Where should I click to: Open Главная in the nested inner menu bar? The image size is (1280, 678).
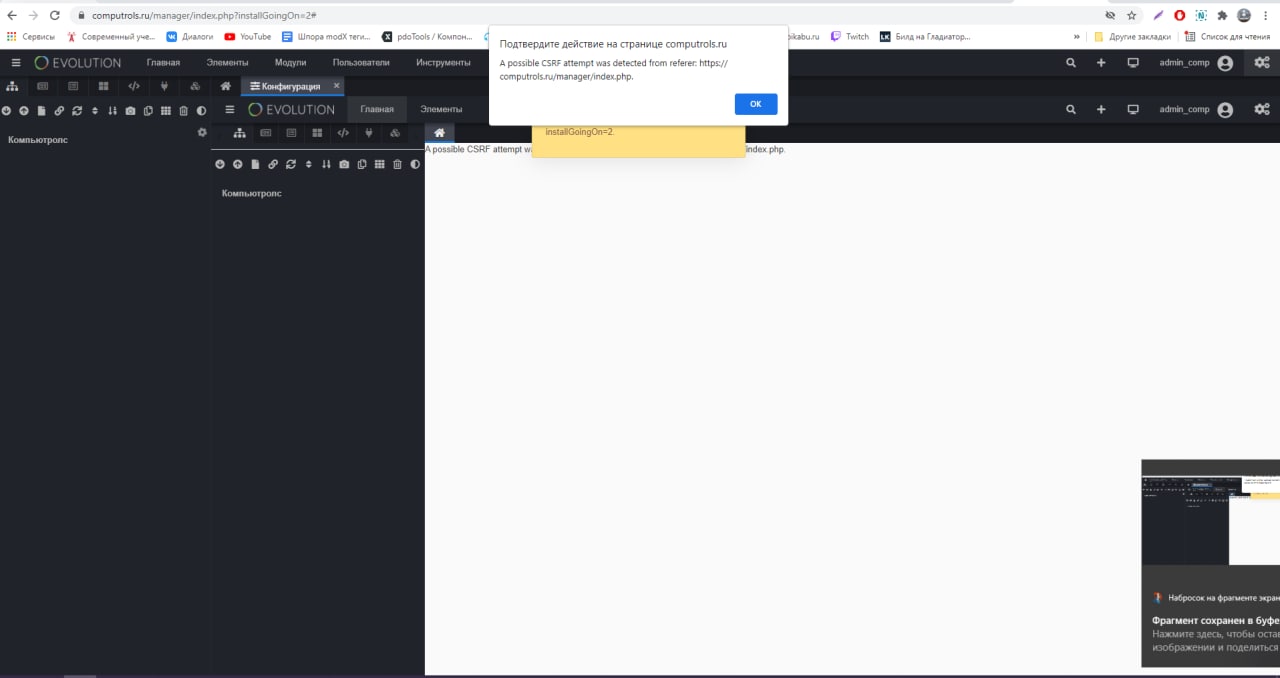click(377, 109)
